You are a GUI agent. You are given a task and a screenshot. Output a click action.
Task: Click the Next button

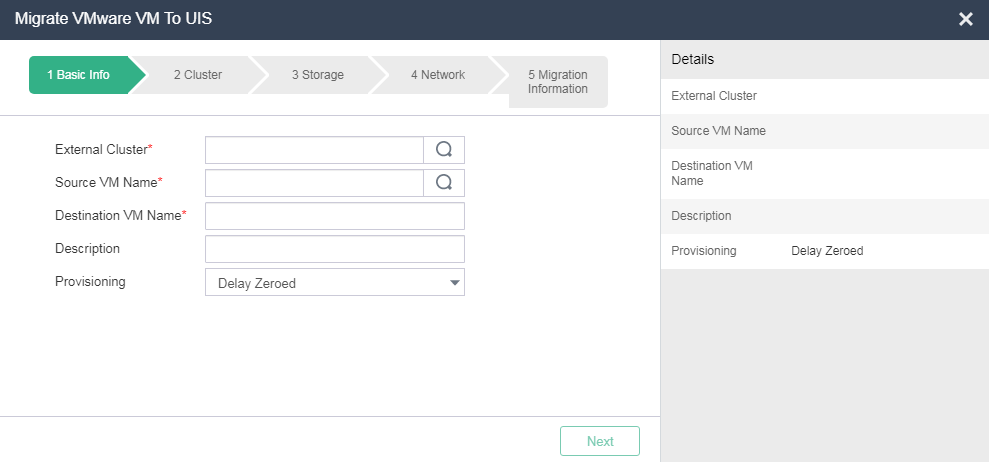(x=600, y=441)
